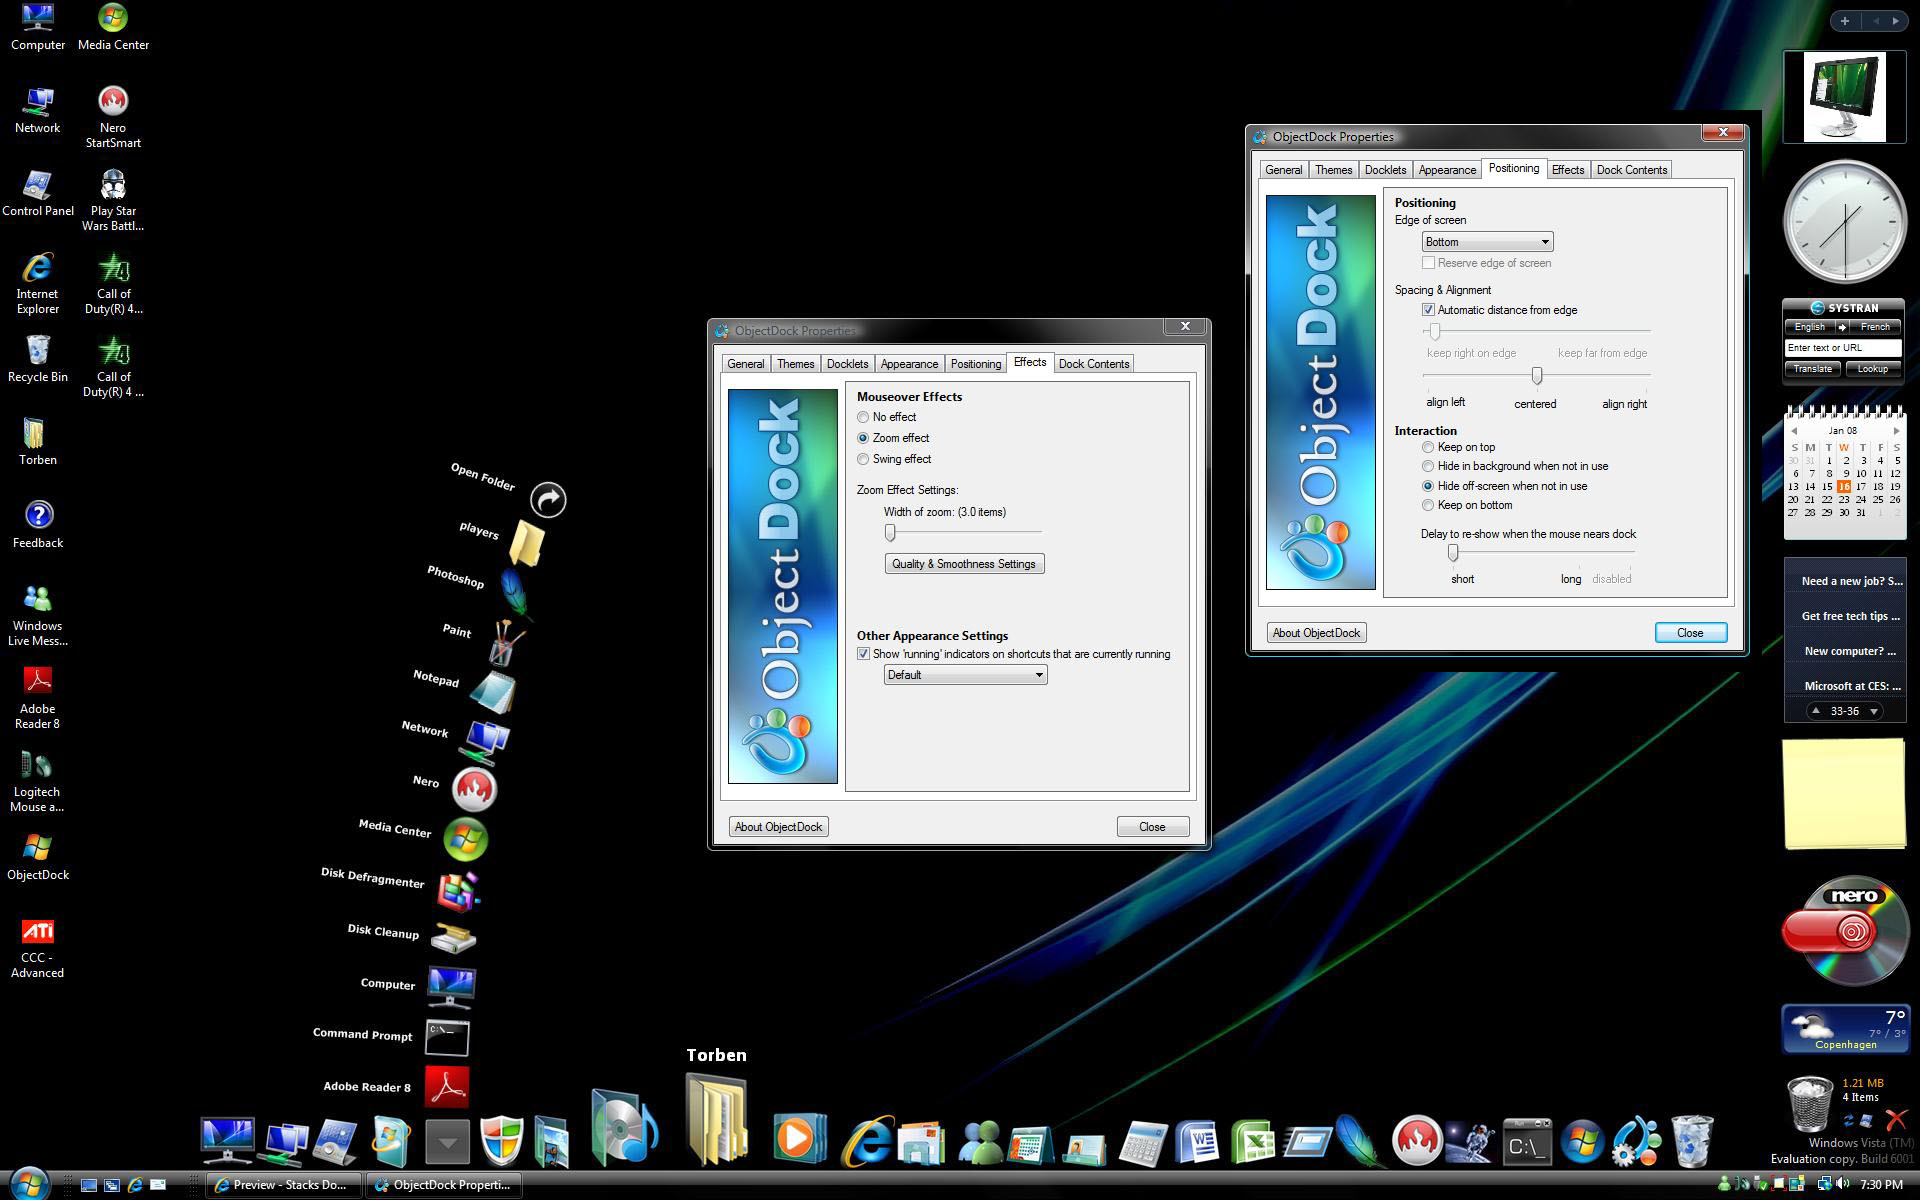Image resolution: width=1920 pixels, height=1200 pixels.
Task: Click the SYSTRAN Translate button
Action: click(1812, 369)
